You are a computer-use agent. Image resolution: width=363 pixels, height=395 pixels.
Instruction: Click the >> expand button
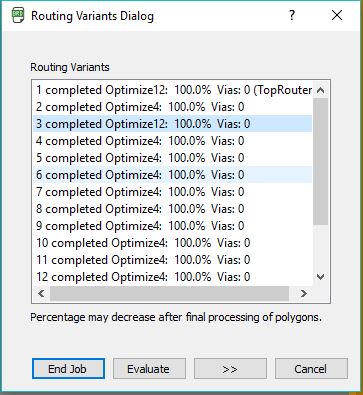tap(230, 369)
